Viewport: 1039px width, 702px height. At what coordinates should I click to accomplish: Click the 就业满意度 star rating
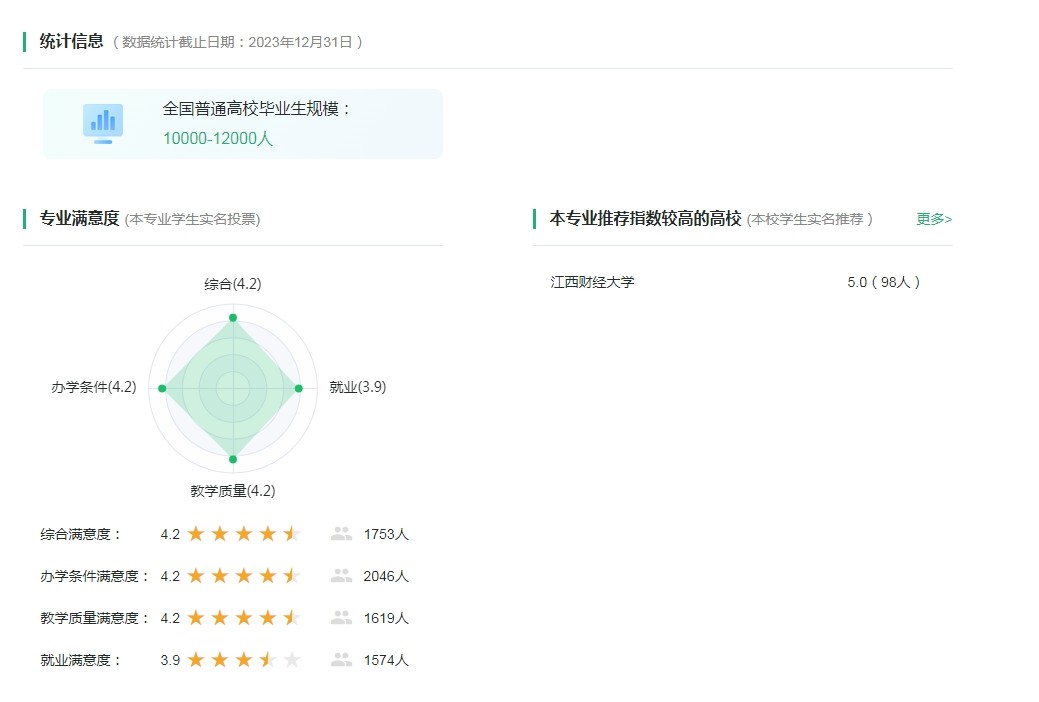pos(243,660)
